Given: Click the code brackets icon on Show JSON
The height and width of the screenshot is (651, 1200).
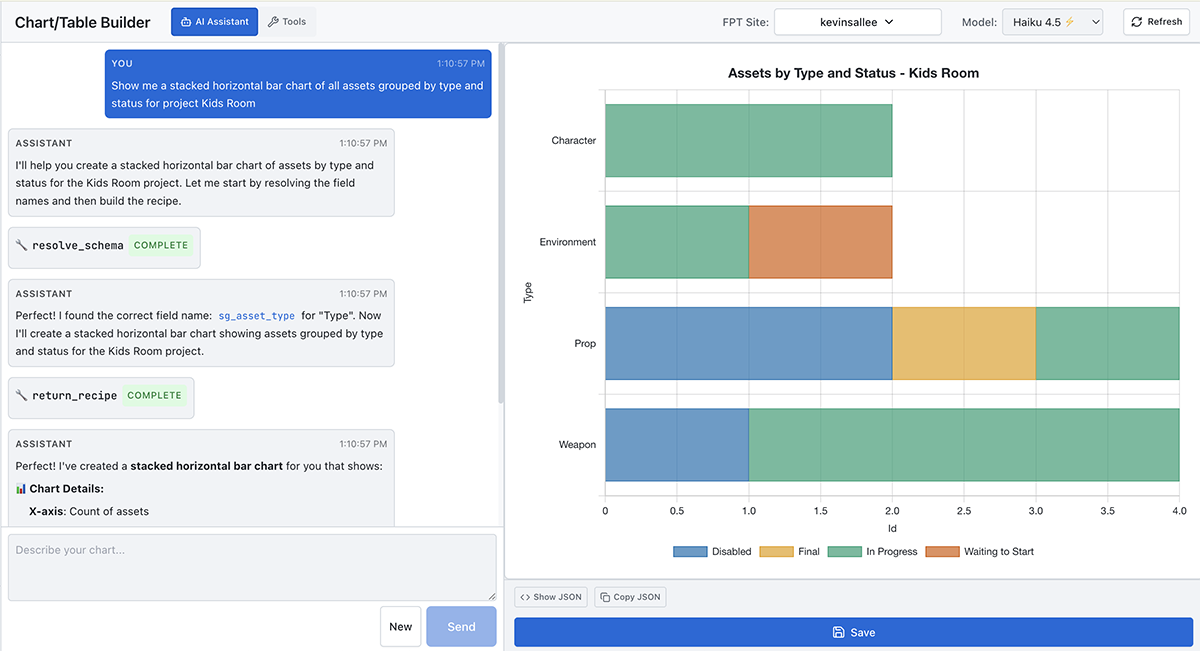Looking at the screenshot, I should click(525, 596).
